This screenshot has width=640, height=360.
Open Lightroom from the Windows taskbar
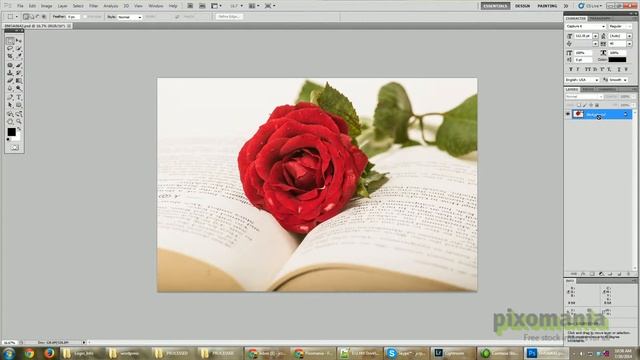[453, 353]
